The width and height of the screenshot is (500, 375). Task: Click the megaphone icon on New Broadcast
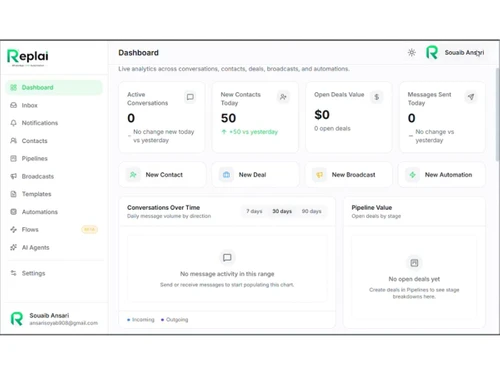[x=319, y=175]
